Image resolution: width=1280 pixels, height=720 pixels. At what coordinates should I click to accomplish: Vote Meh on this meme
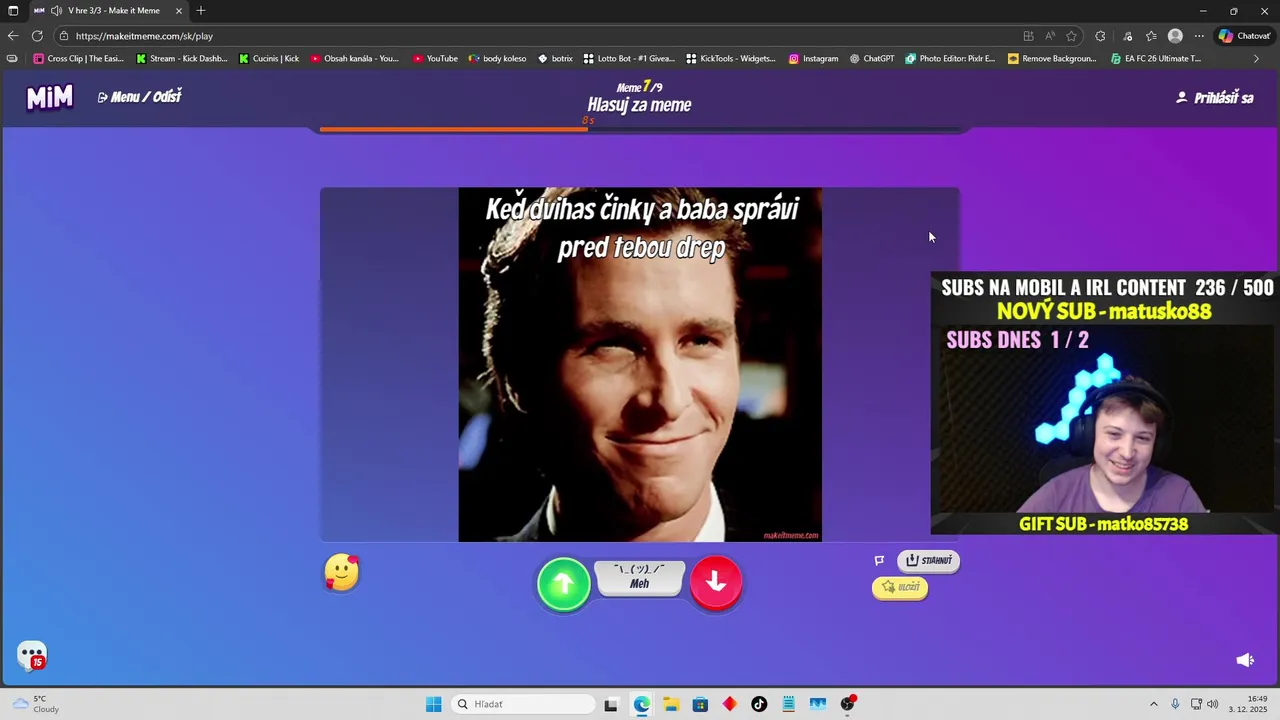point(640,578)
